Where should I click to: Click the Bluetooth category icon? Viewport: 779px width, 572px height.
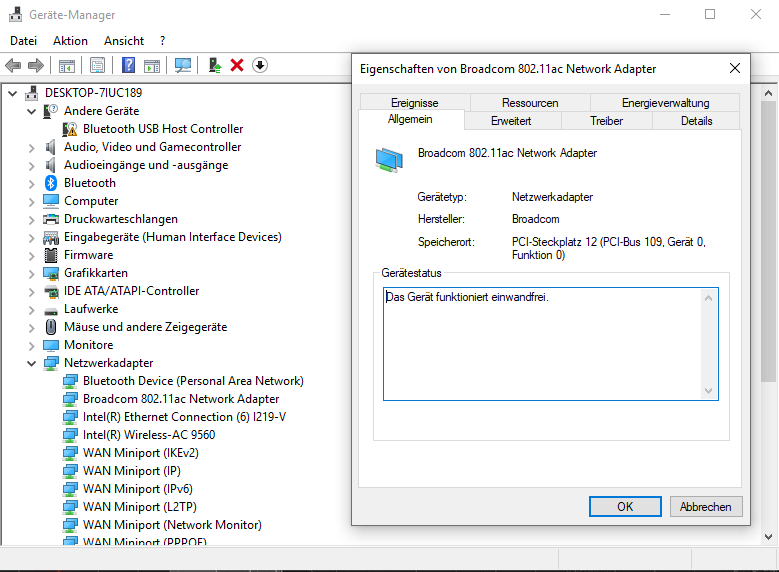coord(51,183)
